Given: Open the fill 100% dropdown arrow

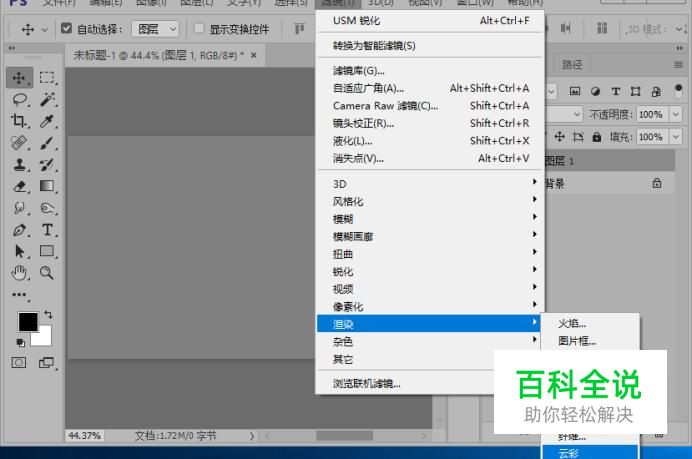Looking at the screenshot, I should pyautogui.click(x=676, y=137).
